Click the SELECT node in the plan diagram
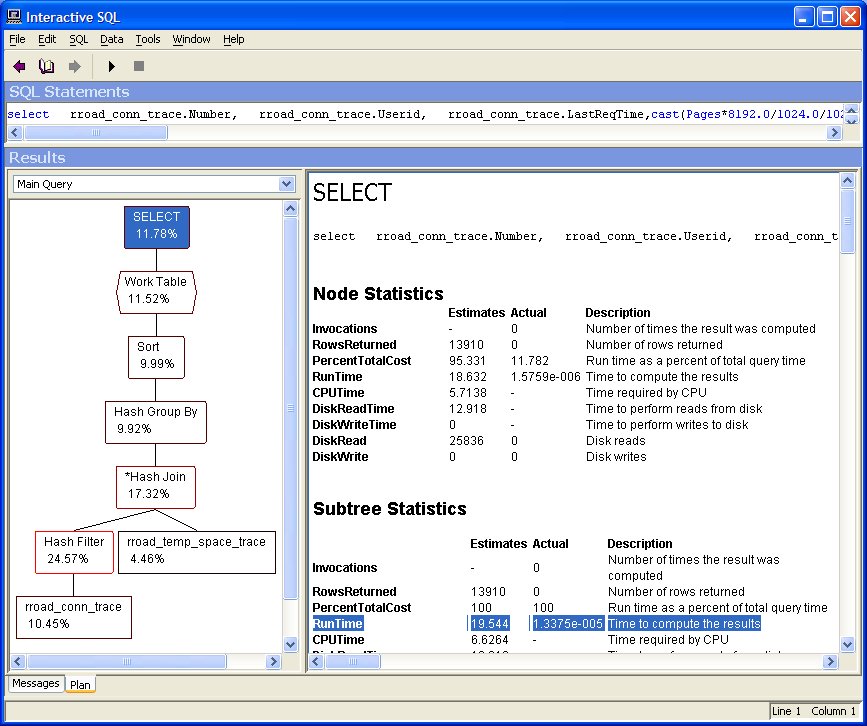Screen dimensions: 867x726 coord(155,227)
